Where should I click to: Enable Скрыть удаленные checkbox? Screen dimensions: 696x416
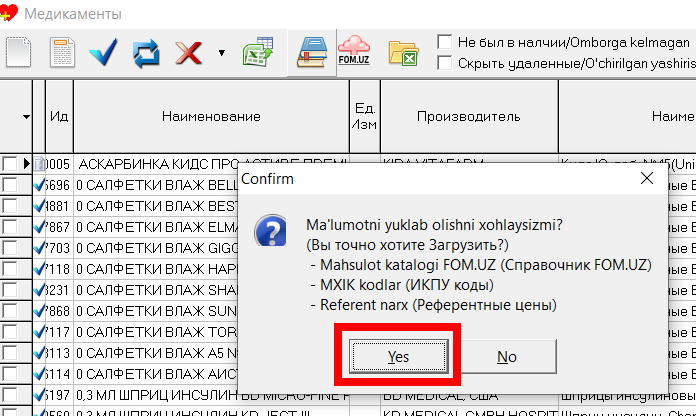pos(444,63)
